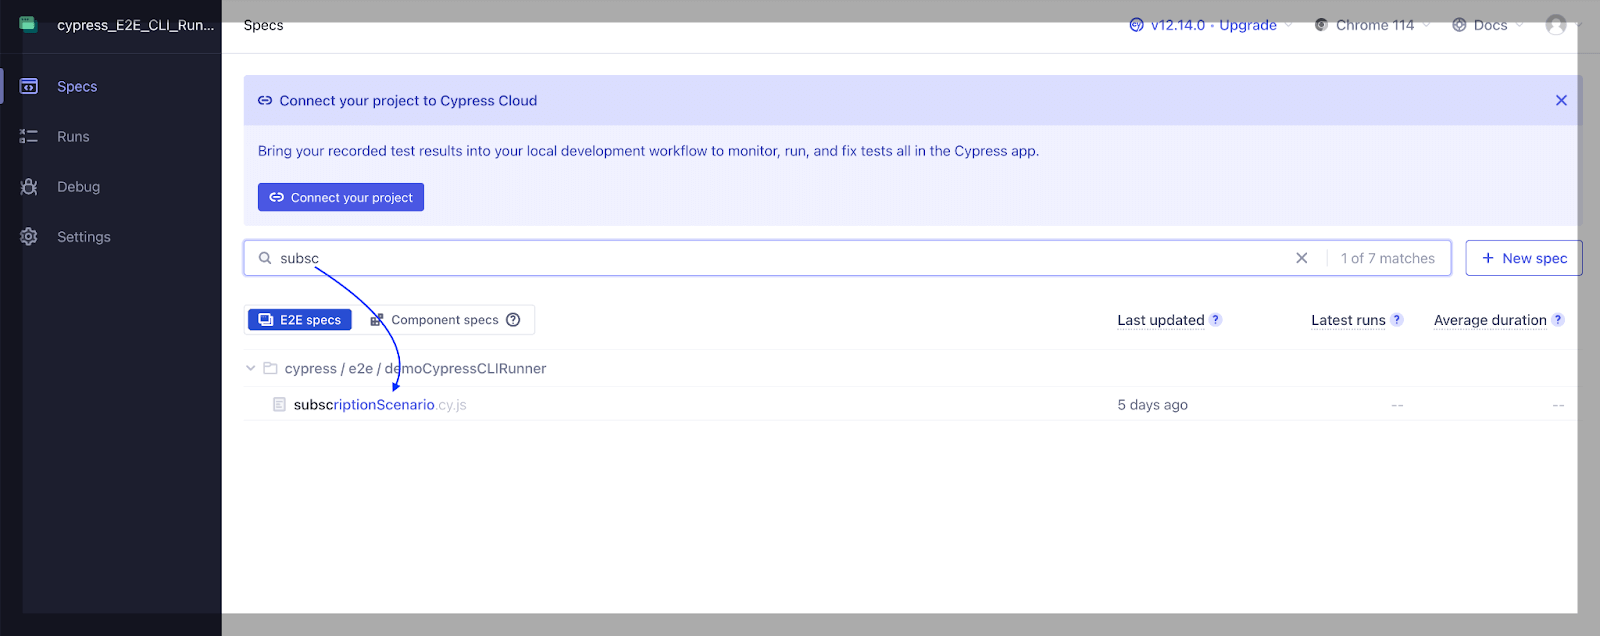Dismiss the Cypress Cloud banner

coord(1561,100)
